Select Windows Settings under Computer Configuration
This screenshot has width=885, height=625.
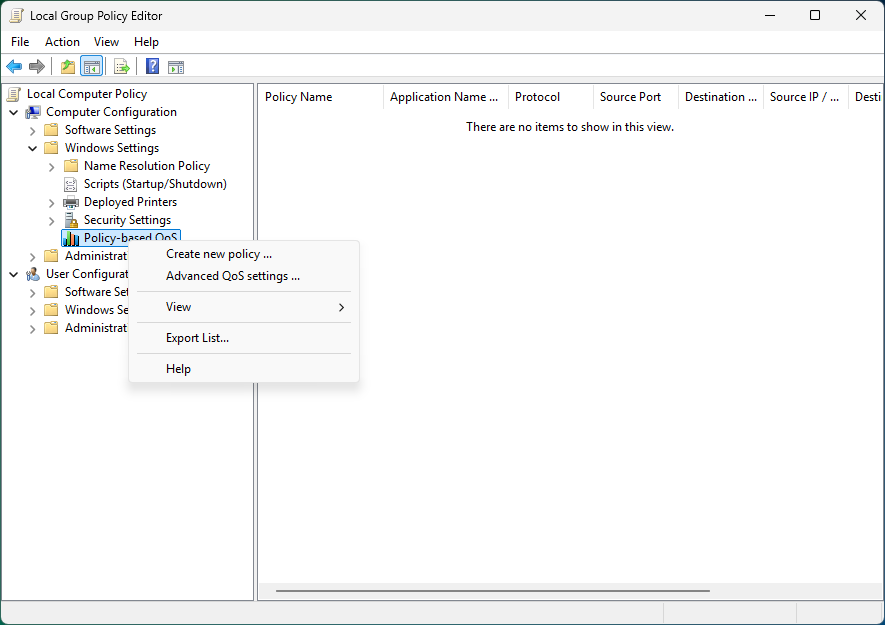[112, 148]
